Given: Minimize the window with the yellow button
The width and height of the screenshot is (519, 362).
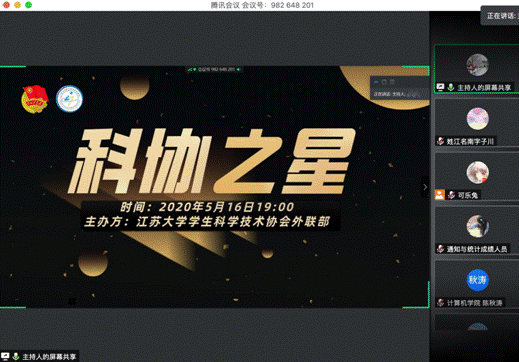Looking at the screenshot, I should tap(17, 5).
